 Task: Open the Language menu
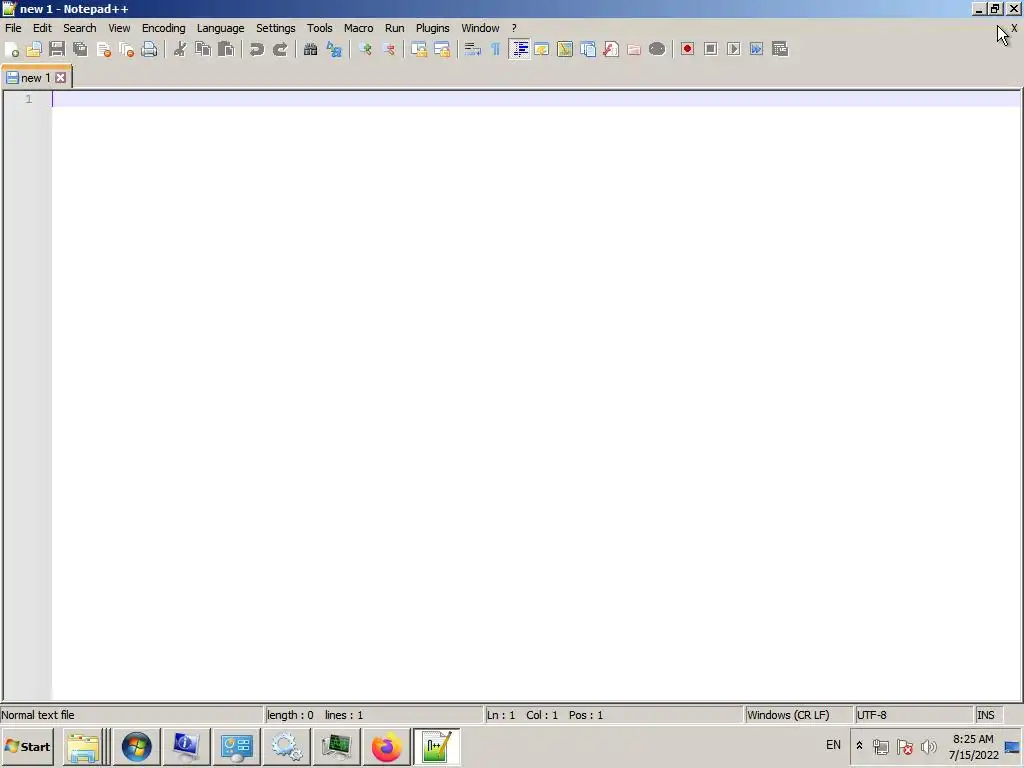click(221, 28)
